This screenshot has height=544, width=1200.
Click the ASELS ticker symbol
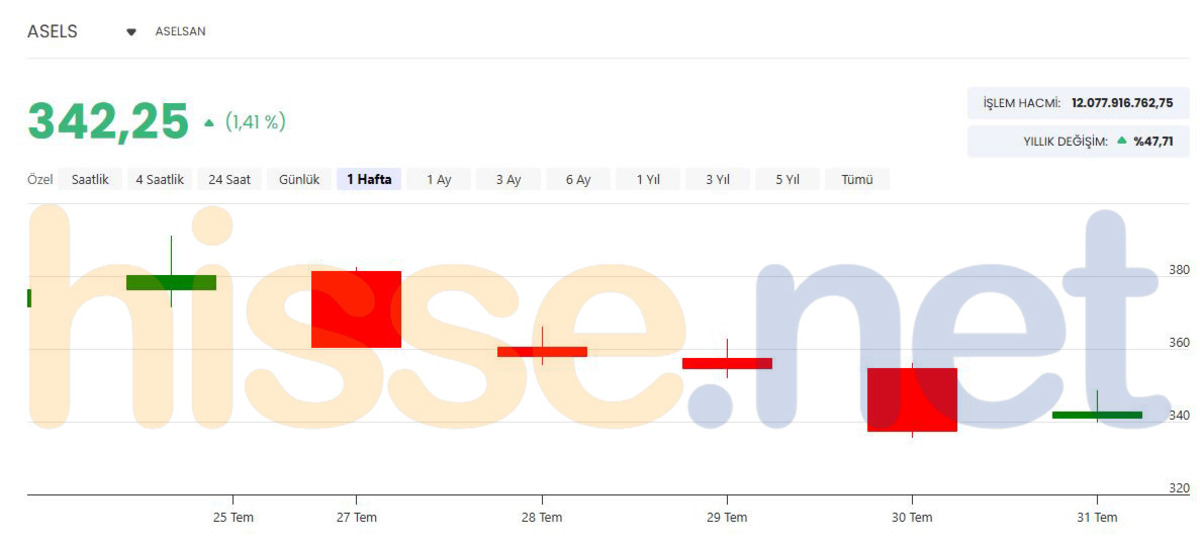(x=52, y=31)
